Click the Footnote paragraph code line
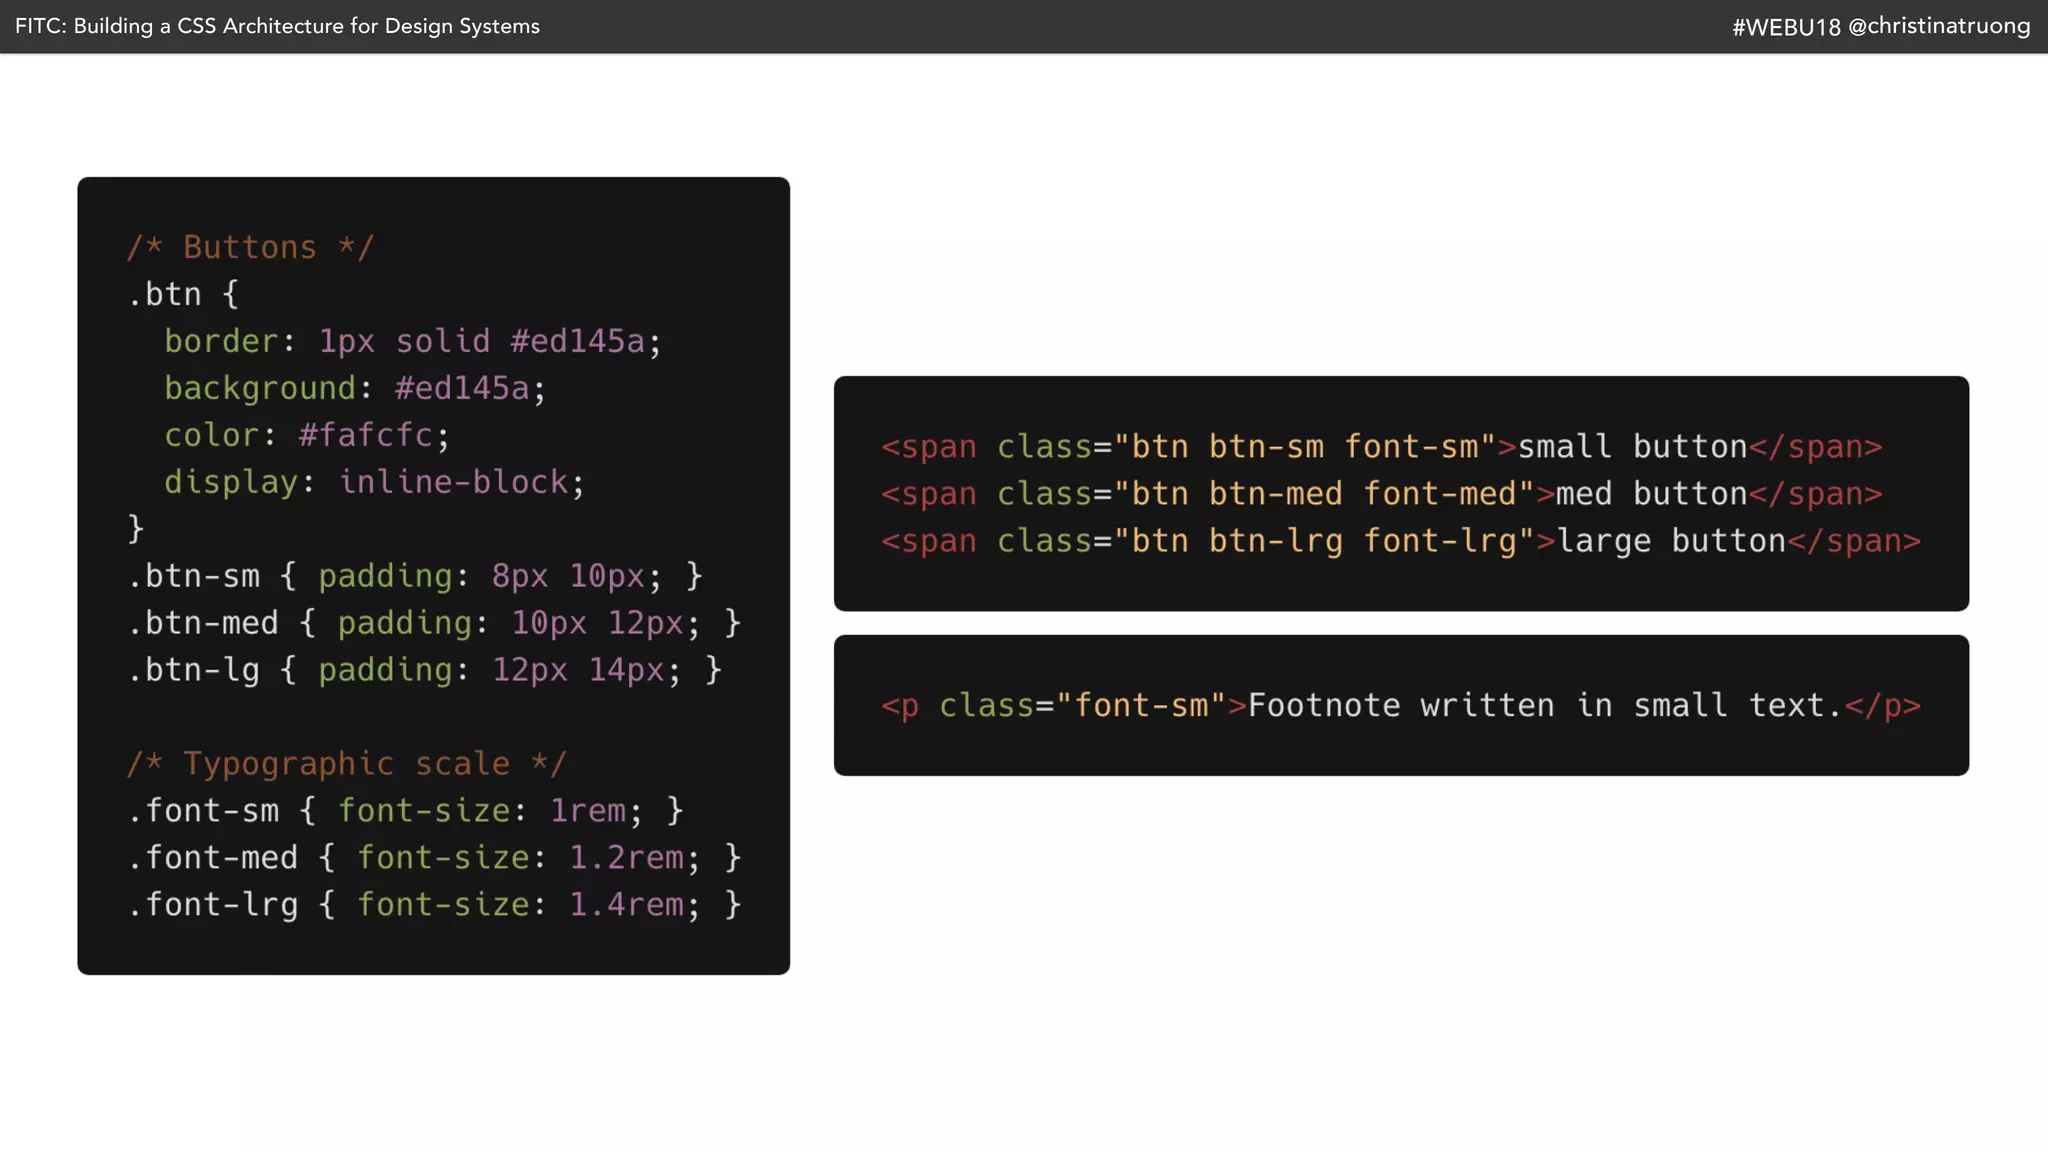The width and height of the screenshot is (2048, 1152). (1400, 706)
